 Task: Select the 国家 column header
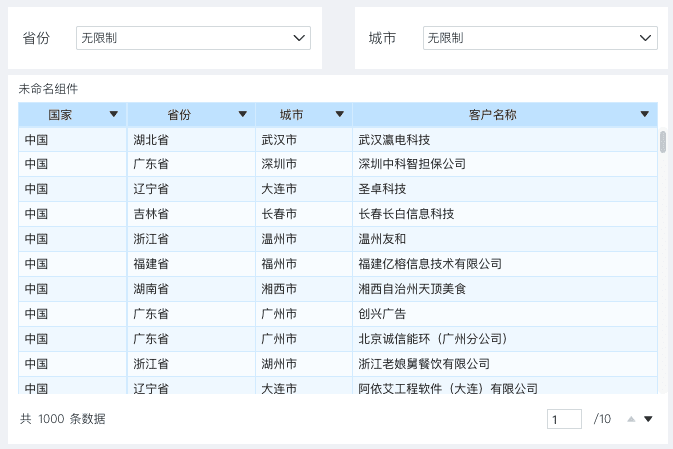[x=60, y=114]
